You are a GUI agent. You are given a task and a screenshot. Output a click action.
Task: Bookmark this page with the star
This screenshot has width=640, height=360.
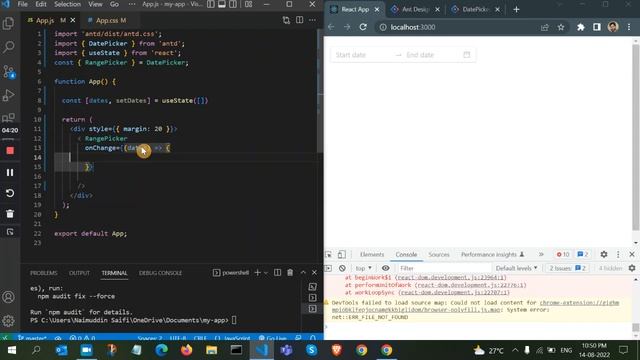(561, 27)
